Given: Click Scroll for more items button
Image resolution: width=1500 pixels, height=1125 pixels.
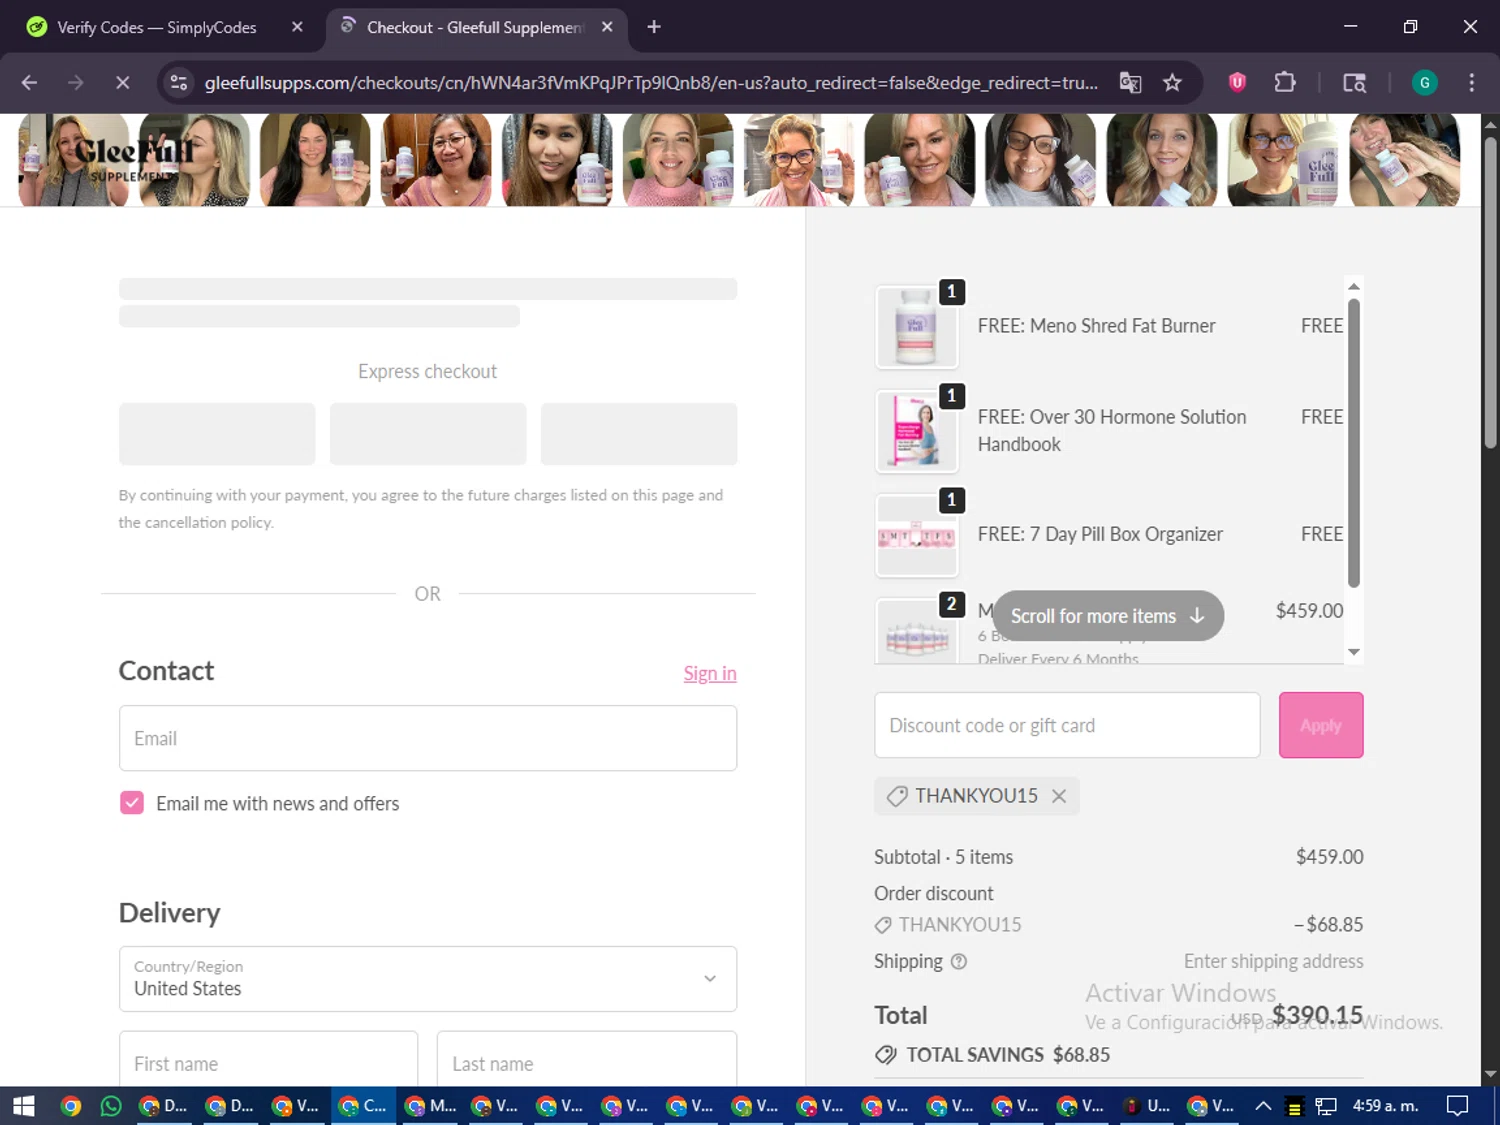Looking at the screenshot, I should point(1108,616).
